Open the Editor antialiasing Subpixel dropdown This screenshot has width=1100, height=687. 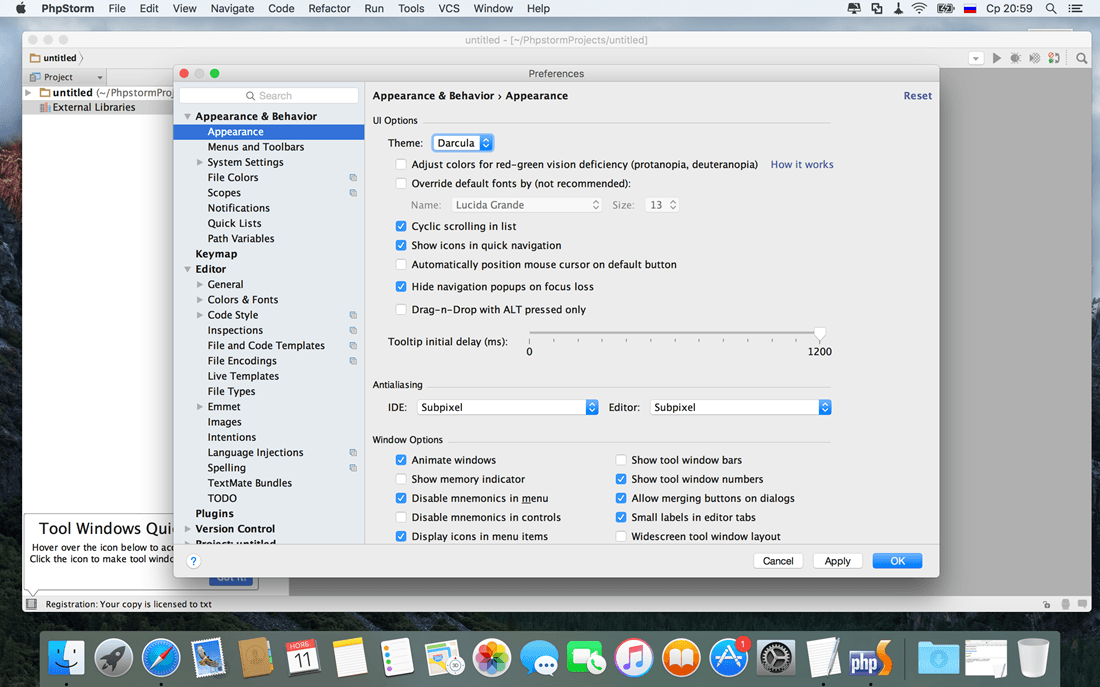pyautogui.click(x=740, y=407)
